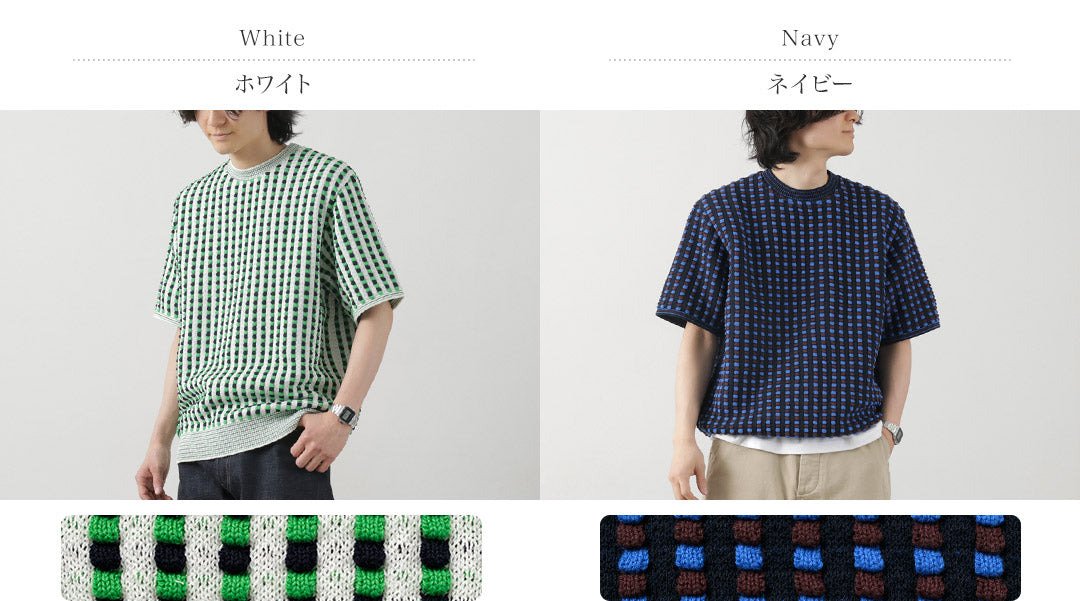The width and height of the screenshot is (1080, 601).
Task: Click the White color heading
Action: (x=272, y=38)
